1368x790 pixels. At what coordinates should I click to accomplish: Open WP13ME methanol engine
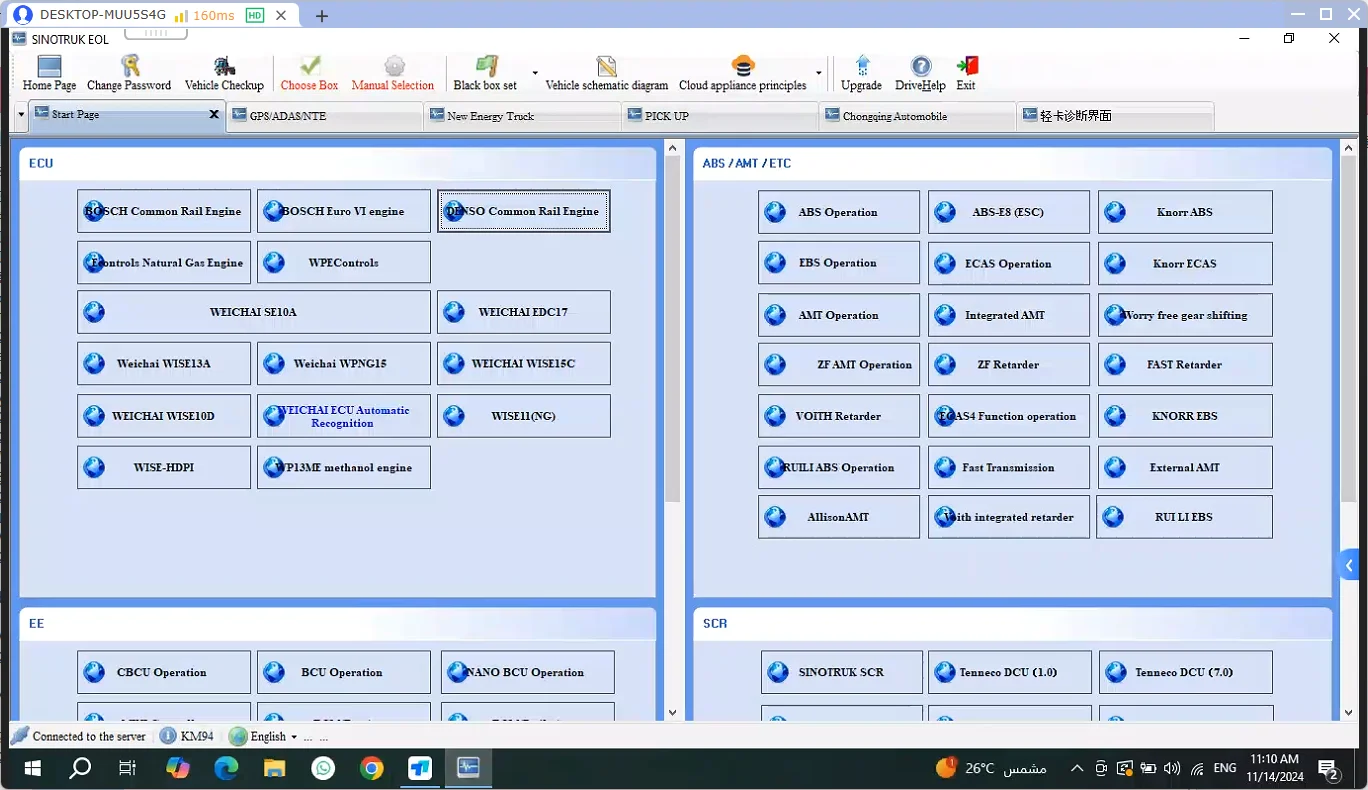pyautogui.click(x=344, y=467)
